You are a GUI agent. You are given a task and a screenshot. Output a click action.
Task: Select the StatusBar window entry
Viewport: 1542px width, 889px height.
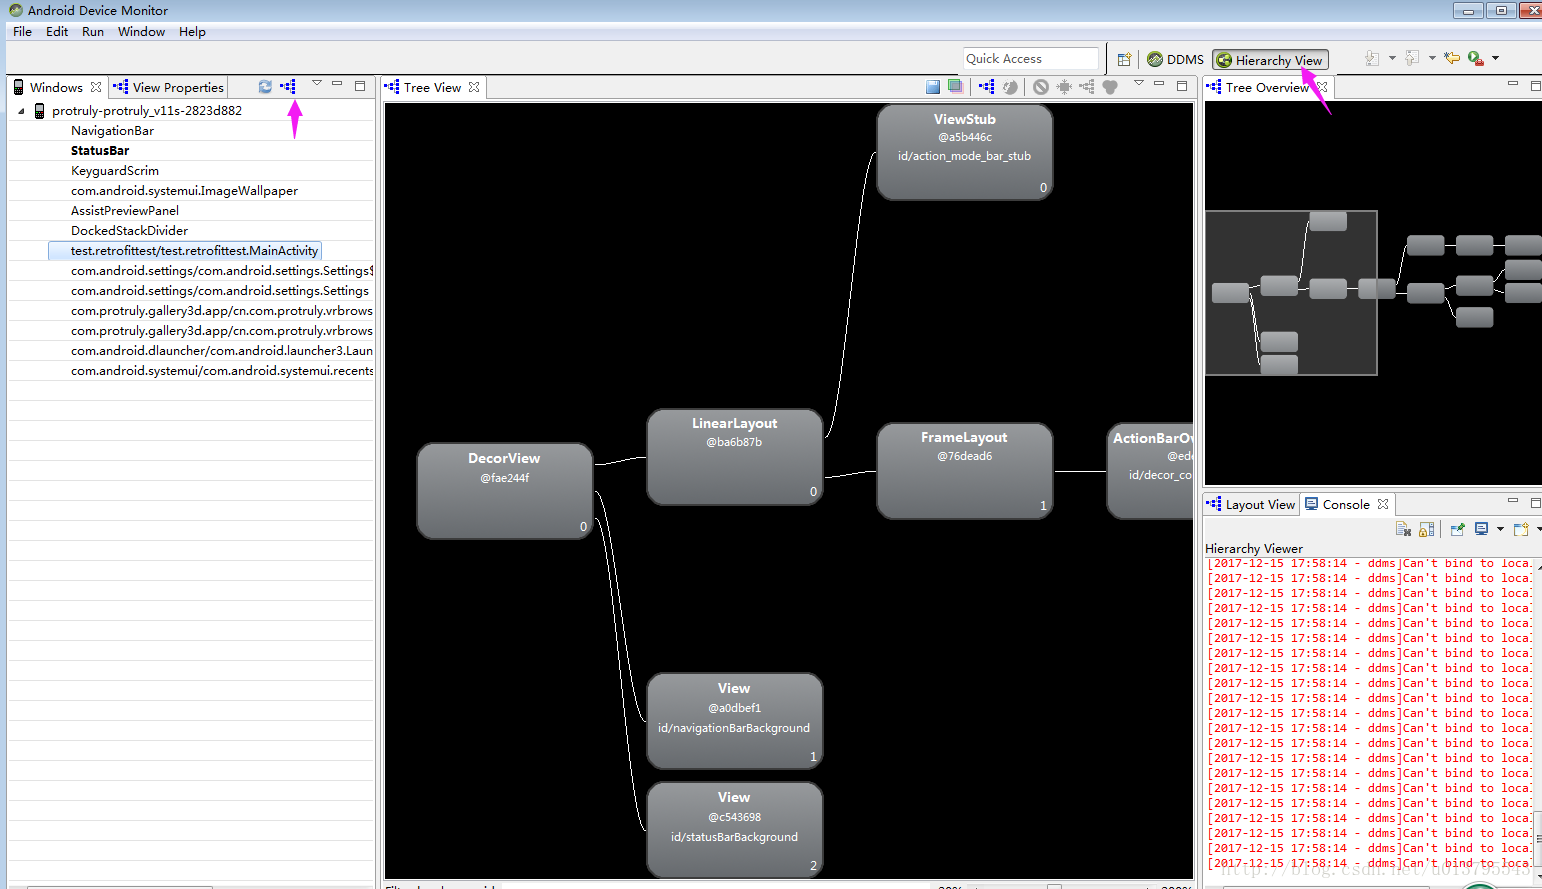click(x=100, y=150)
